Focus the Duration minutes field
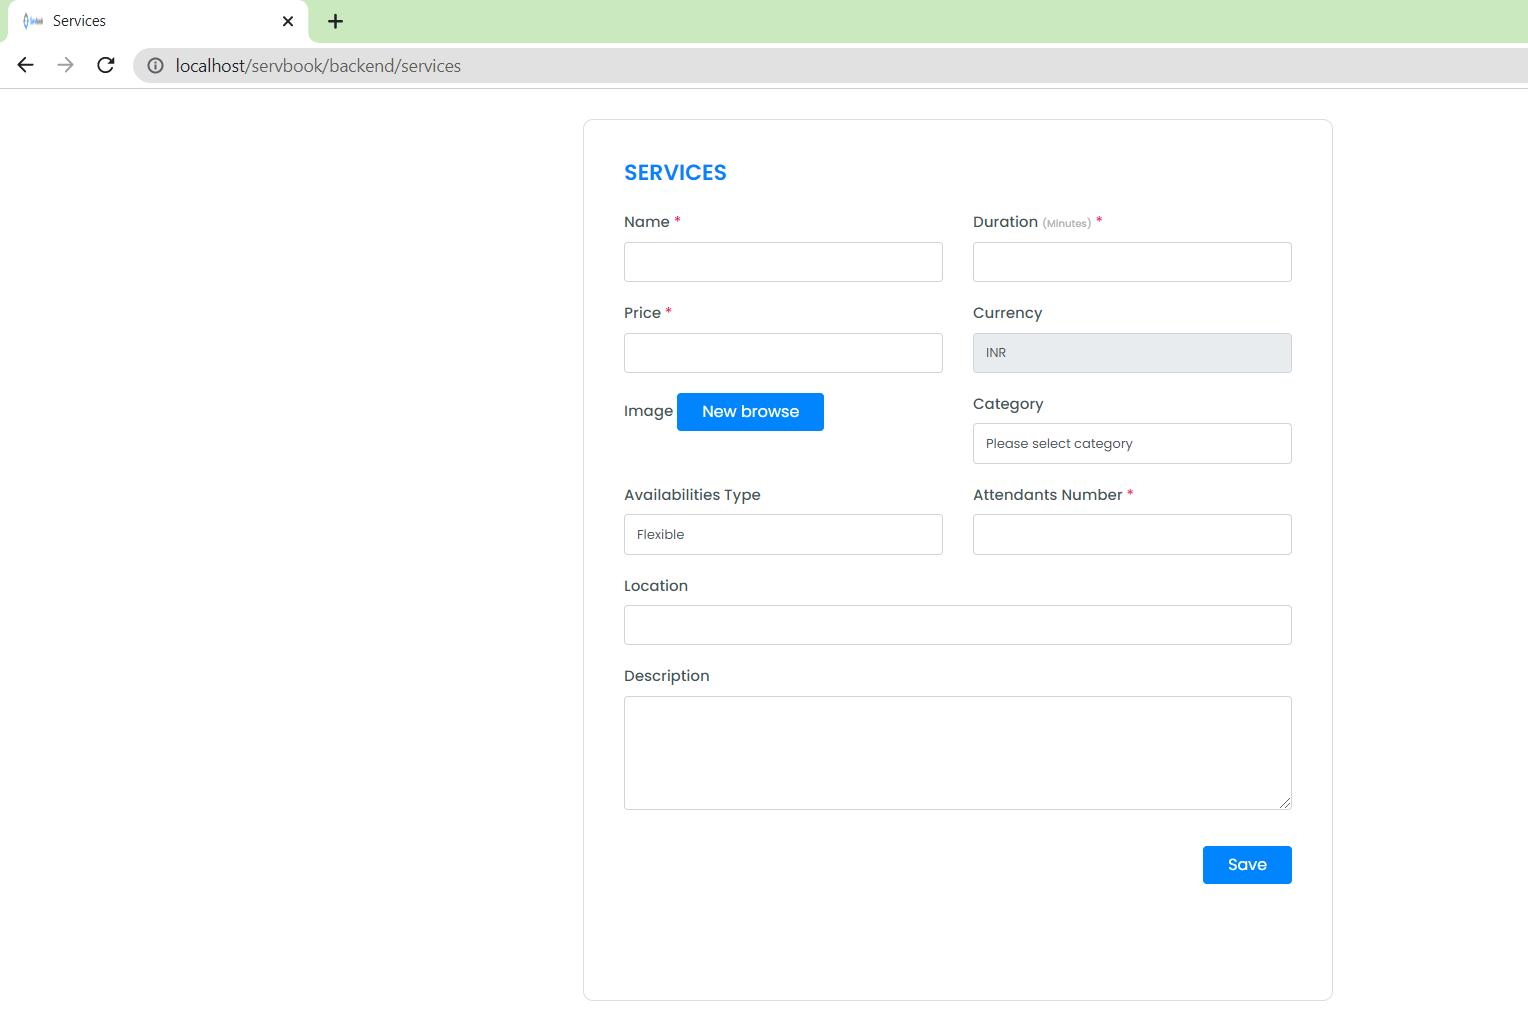The height and width of the screenshot is (1013, 1528). tap(1131, 262)
